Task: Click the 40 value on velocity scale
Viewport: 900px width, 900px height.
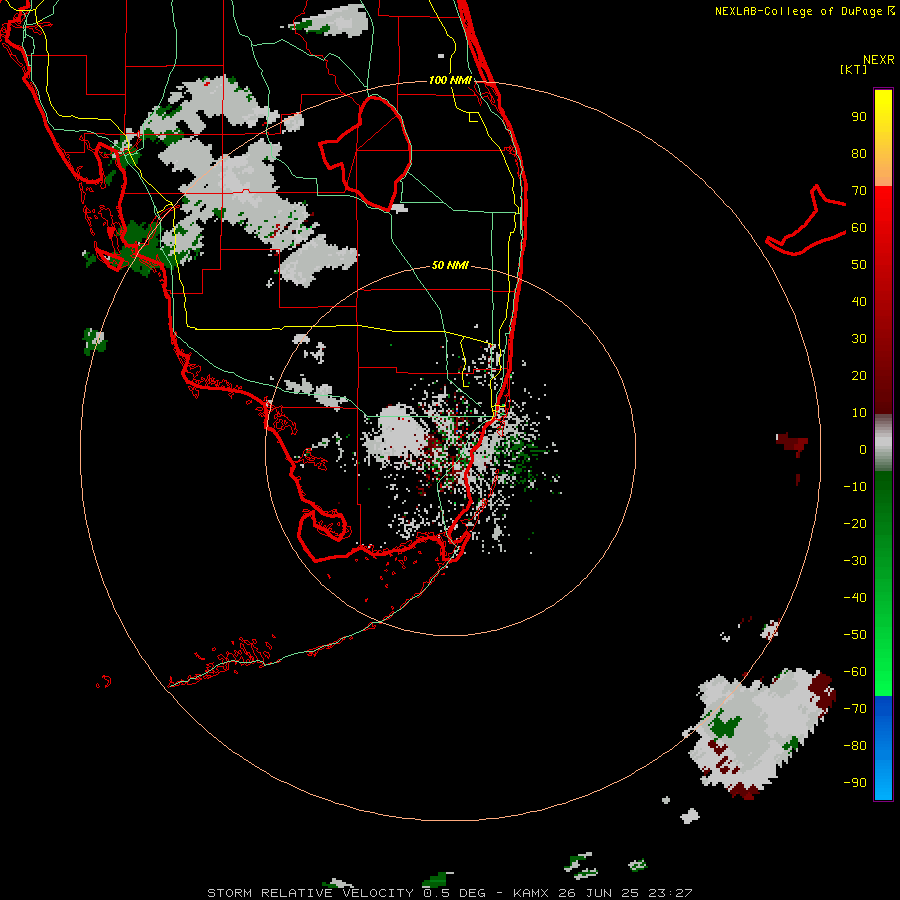Action: pos(859,302)
